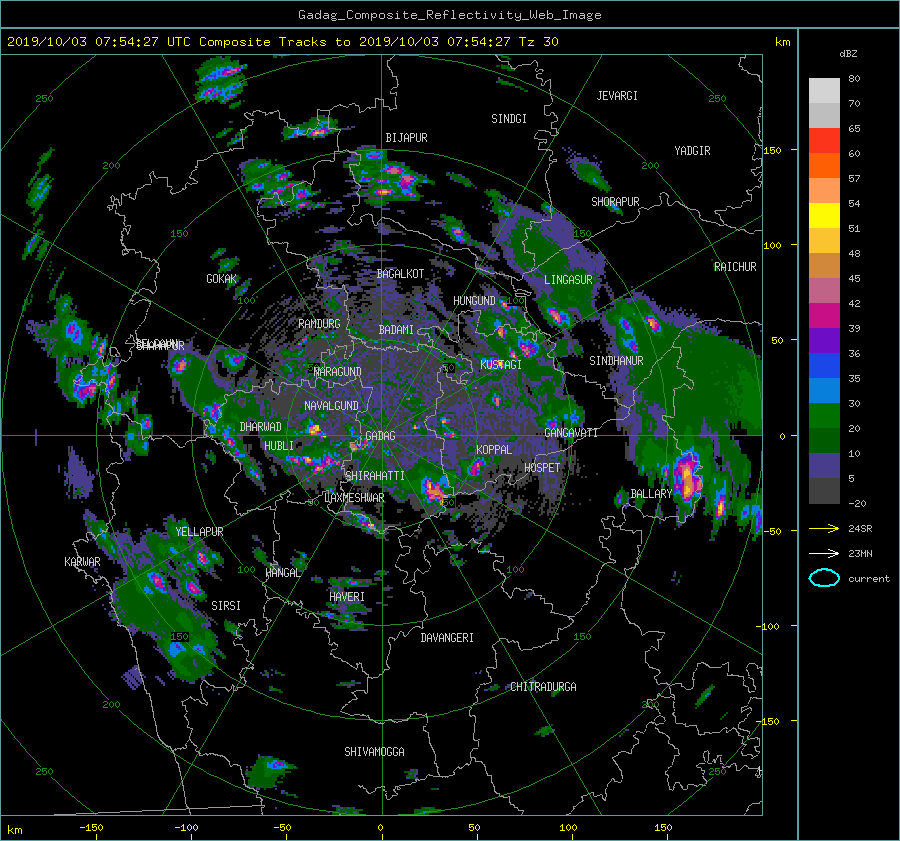Click the DHARWAD city label
The height and width of the screenshot is (841, 900).
(261, 427)
